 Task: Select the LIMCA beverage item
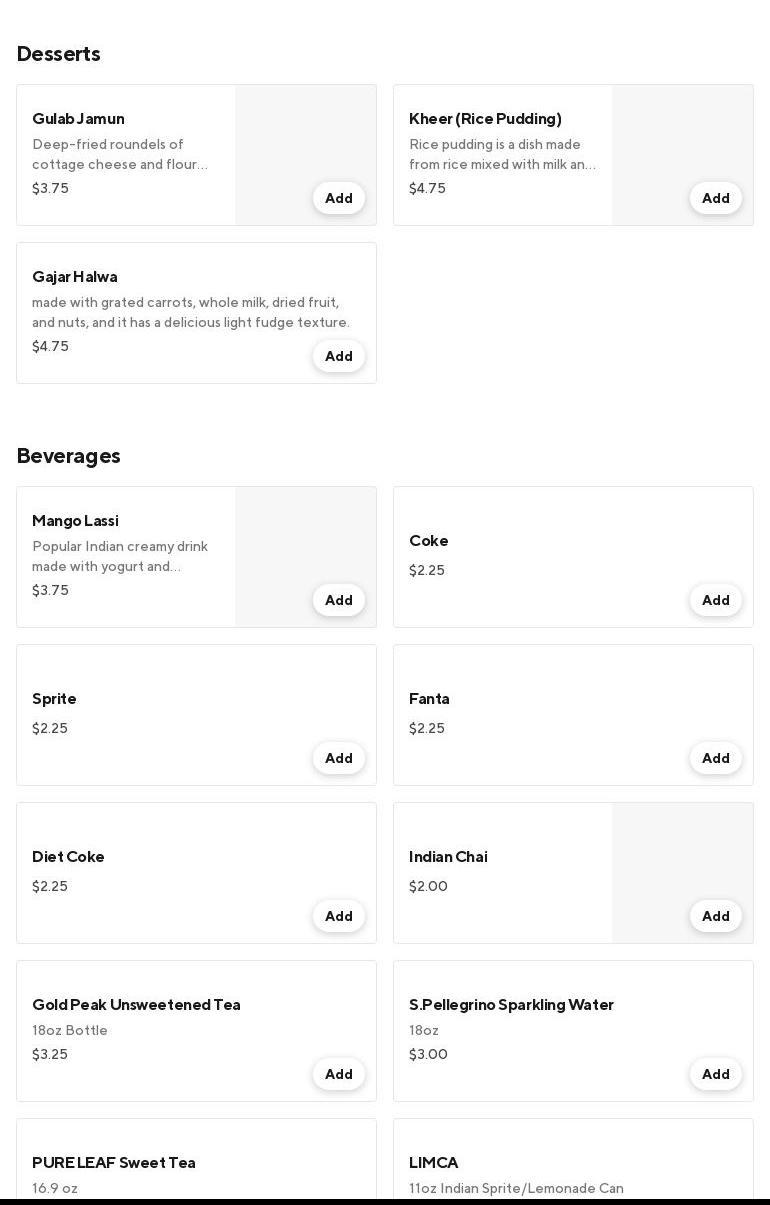pyautogui.click(x=434, y=1163)
